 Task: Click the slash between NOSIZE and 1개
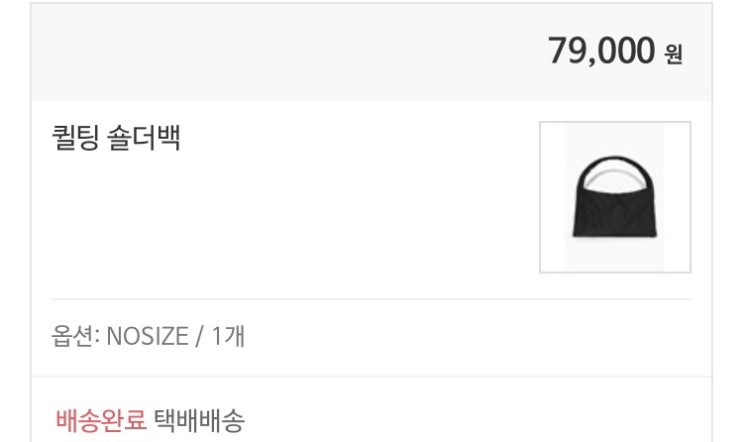[199, 336]
